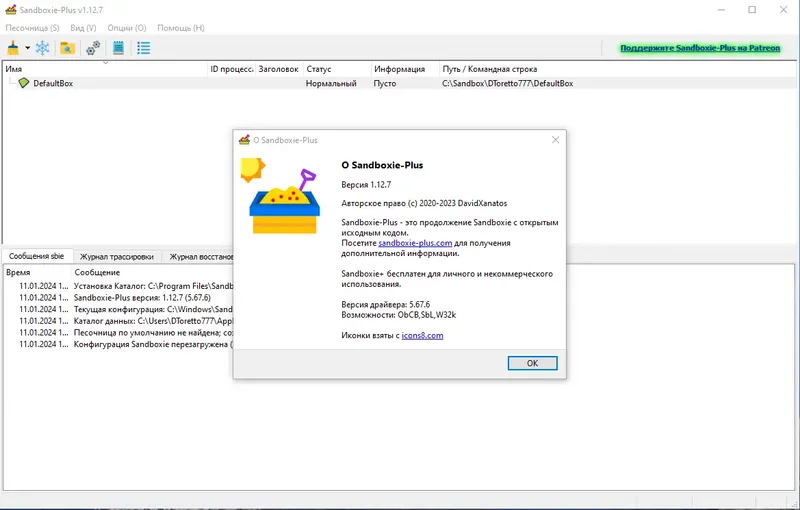Click the sandbox logo image in the About dialog
800x510 pixels.
[280, 196]
